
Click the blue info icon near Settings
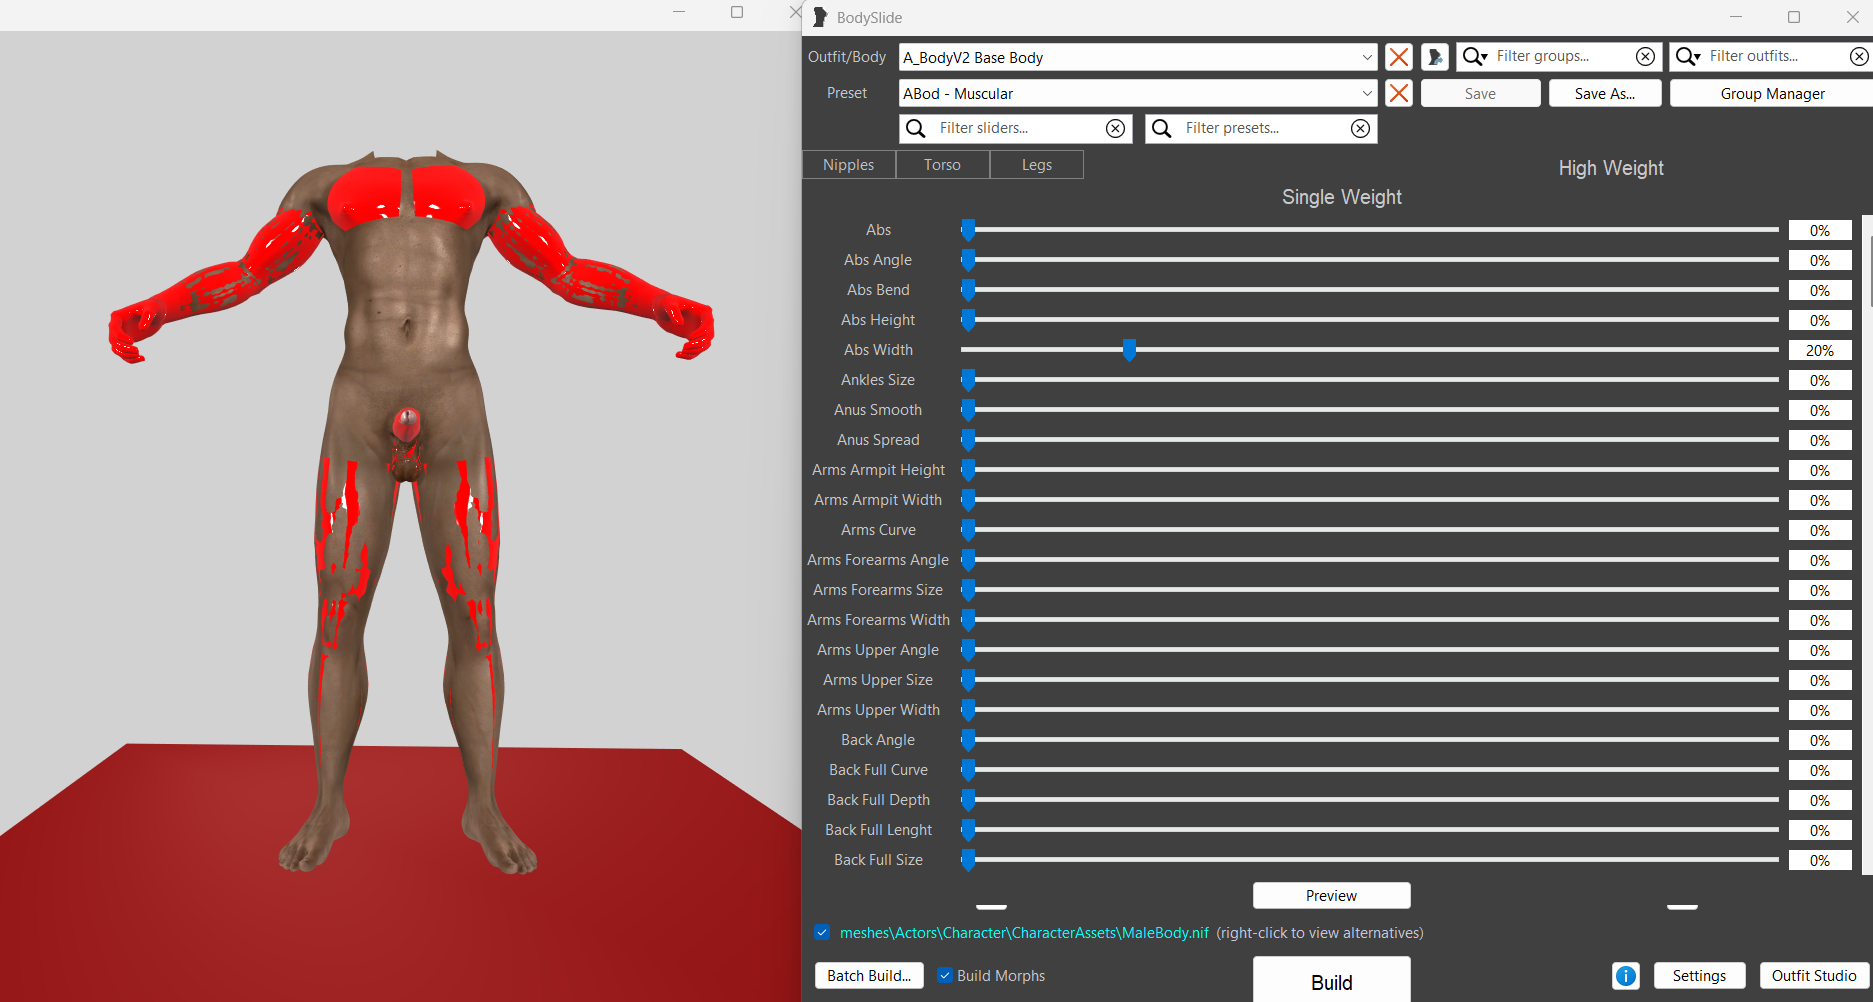pyautogui.click(x=1626, y=976)
